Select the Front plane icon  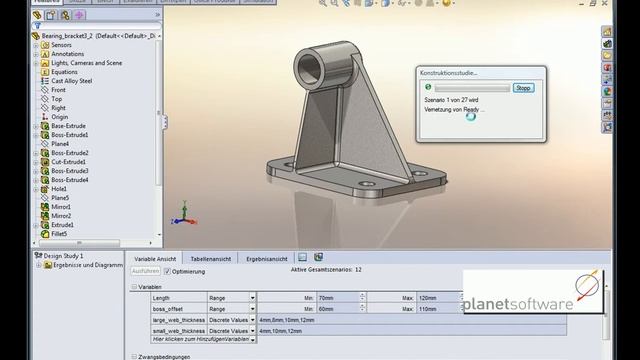pos(45,90)
